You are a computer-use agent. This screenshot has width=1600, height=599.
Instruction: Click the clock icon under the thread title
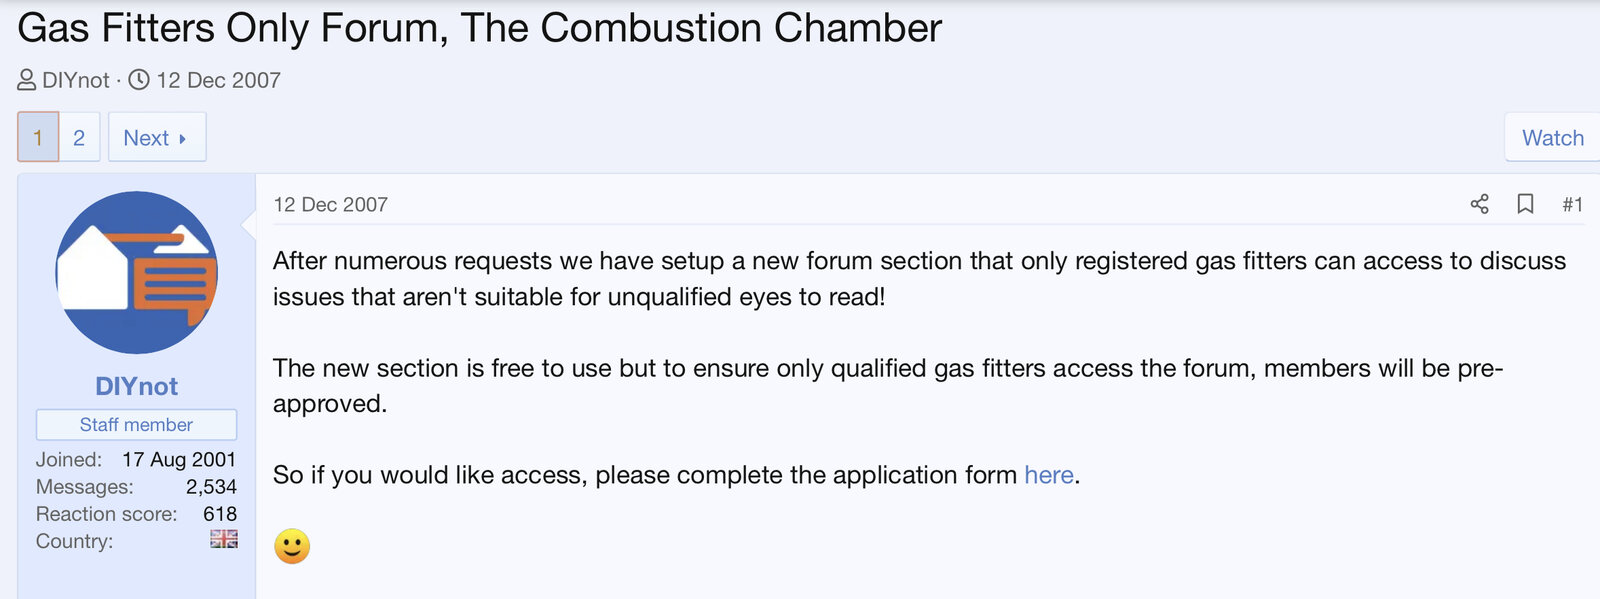pos(139,80)
